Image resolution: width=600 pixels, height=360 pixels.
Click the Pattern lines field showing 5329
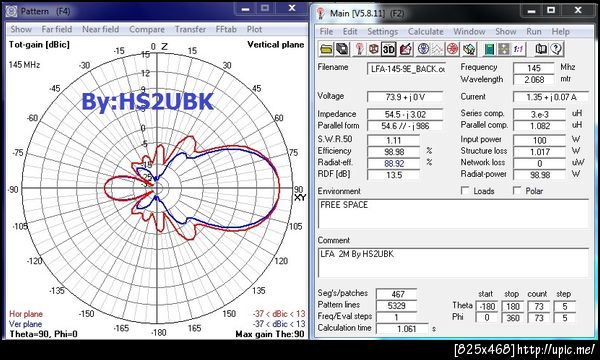396,306
